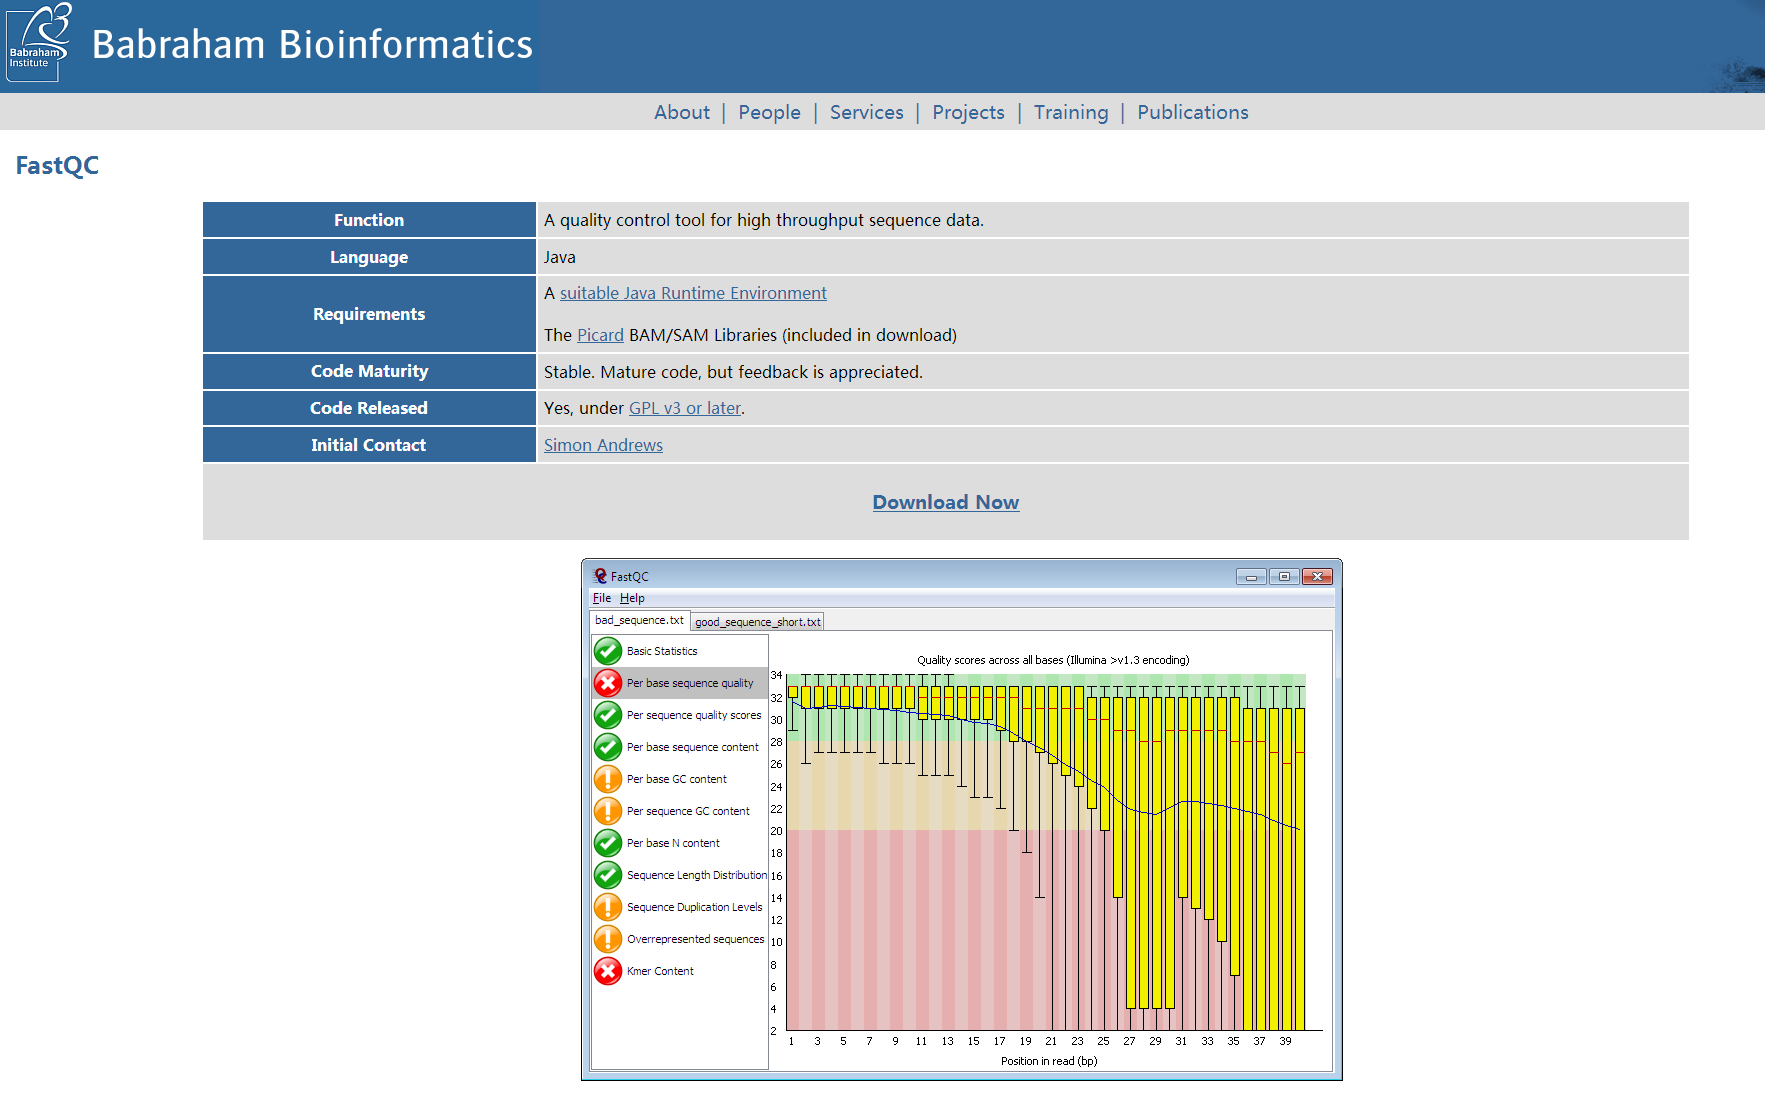Click green check icon for Basic Statistics

click(608, 651)
